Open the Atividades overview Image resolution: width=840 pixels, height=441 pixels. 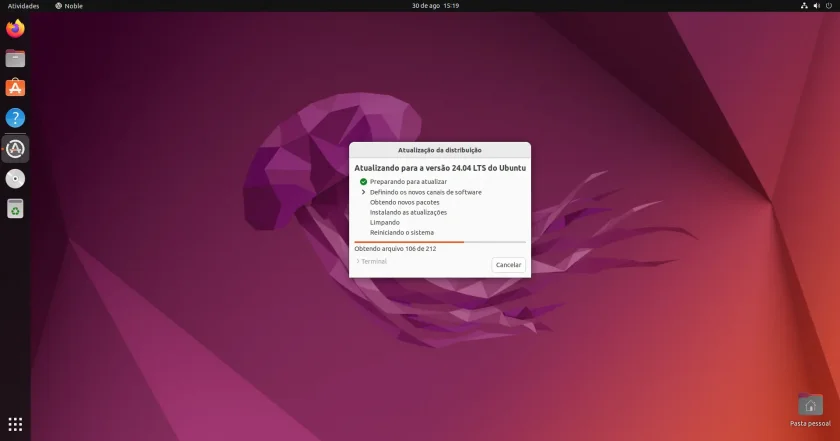tap(24, 6)
